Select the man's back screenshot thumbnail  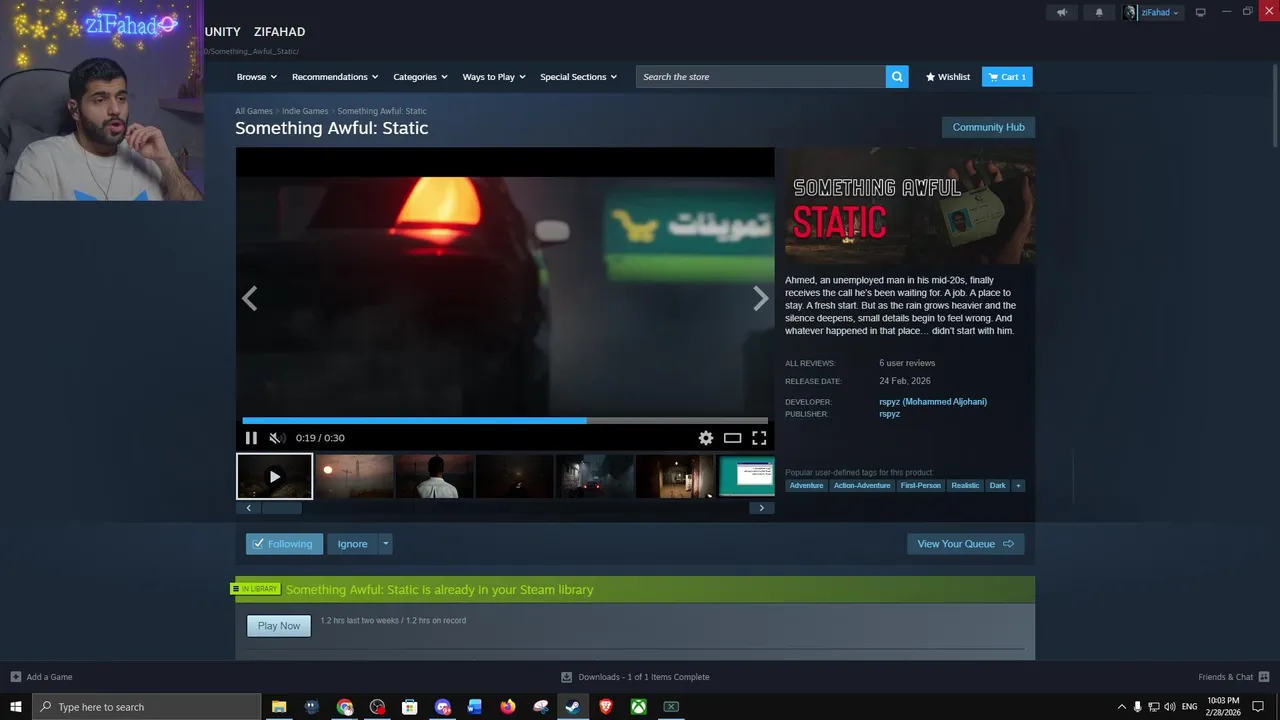coord(435,476)
